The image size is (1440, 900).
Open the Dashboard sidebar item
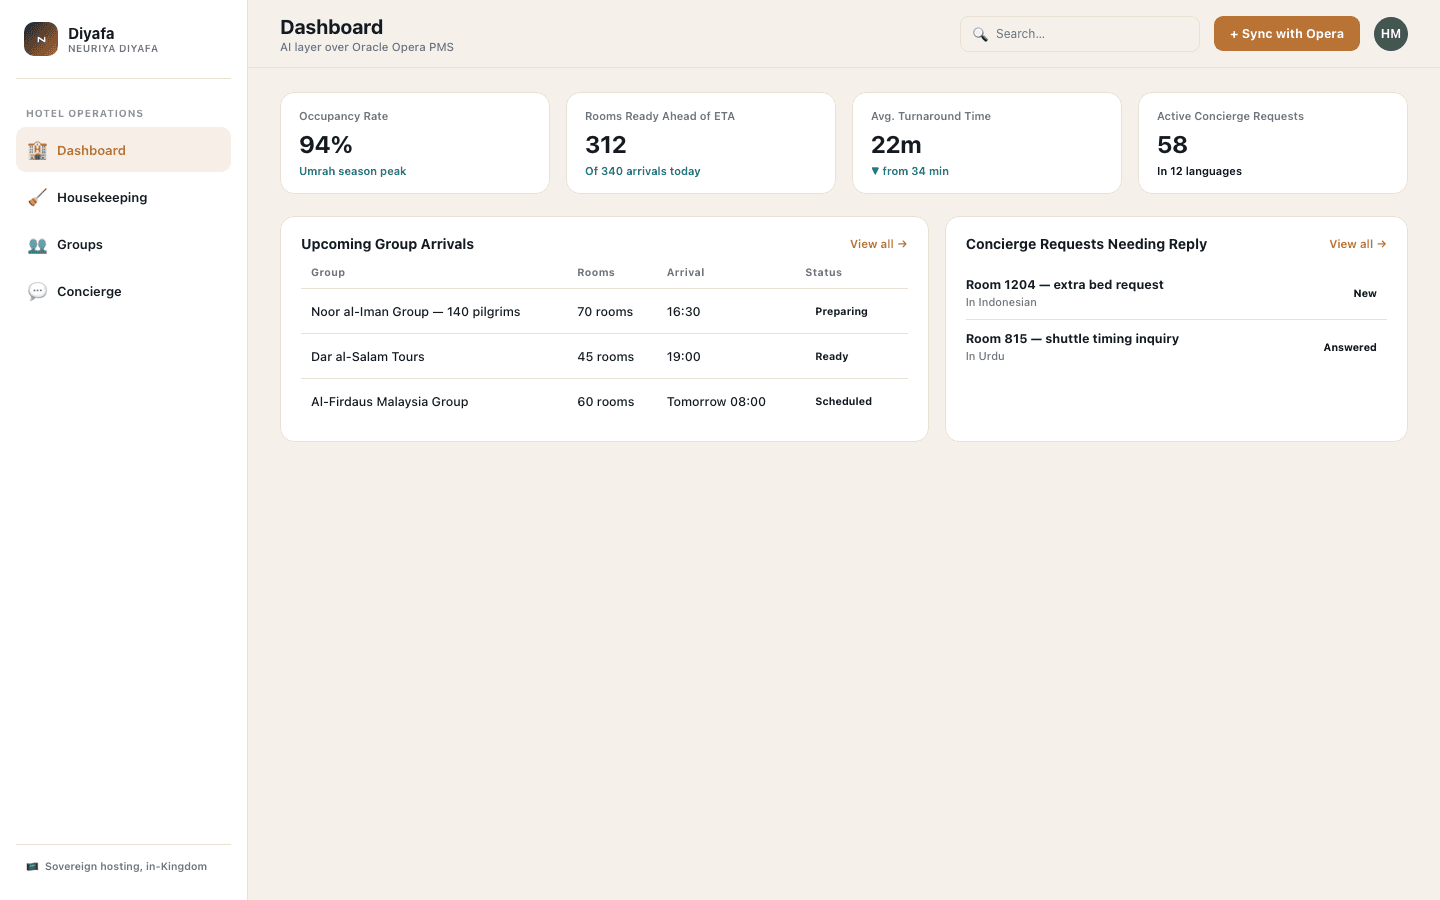pyautogui.click(x=123, y=150)
